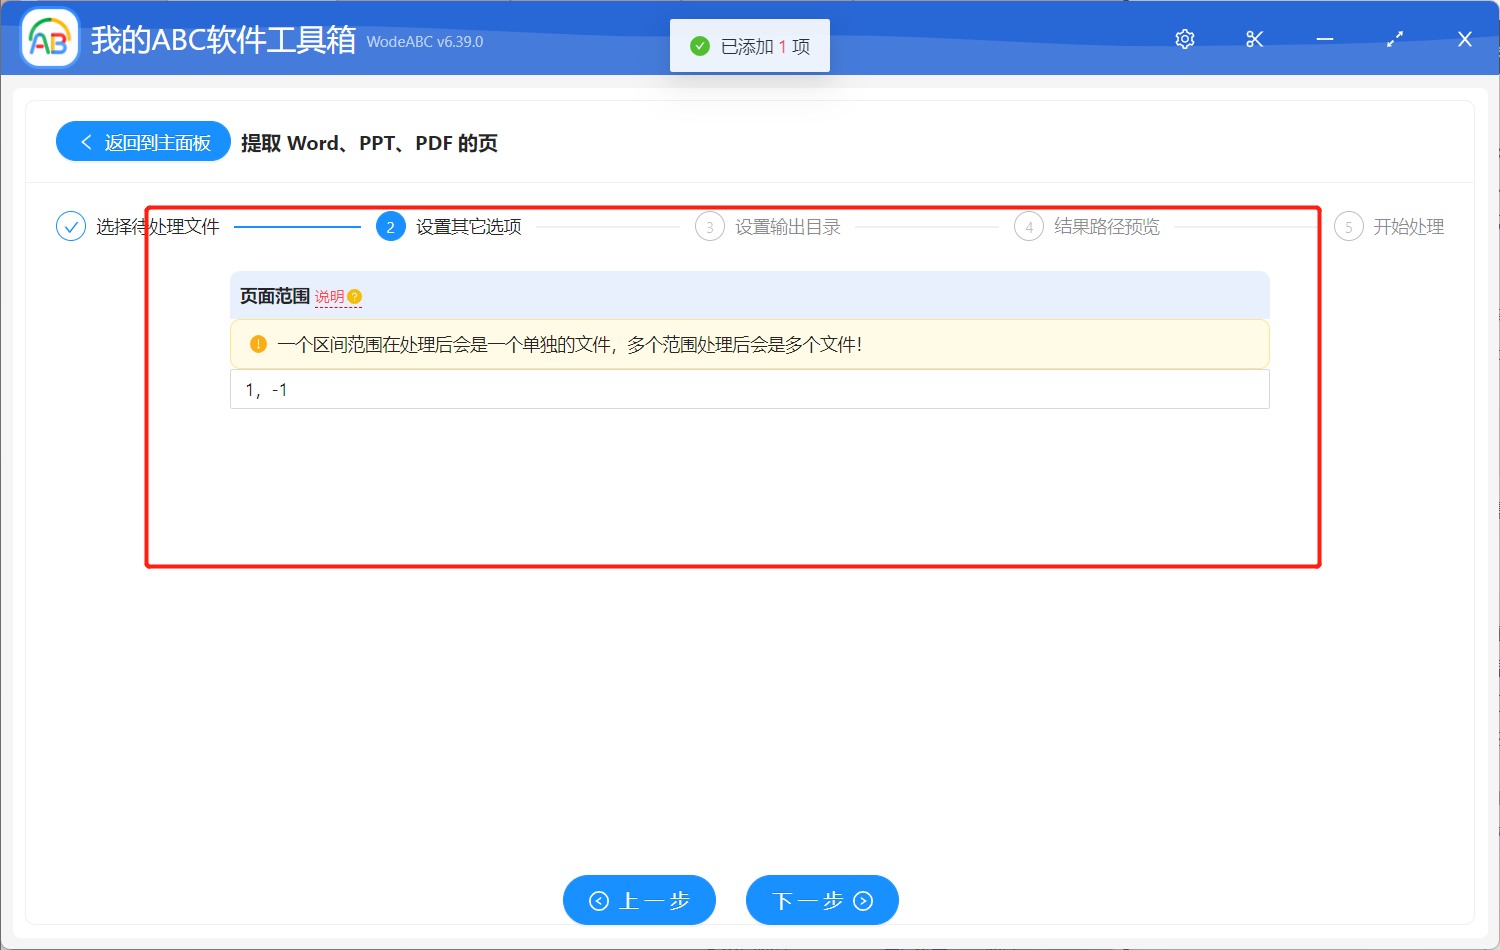Click the step 4 number circle

[1029, 227]
